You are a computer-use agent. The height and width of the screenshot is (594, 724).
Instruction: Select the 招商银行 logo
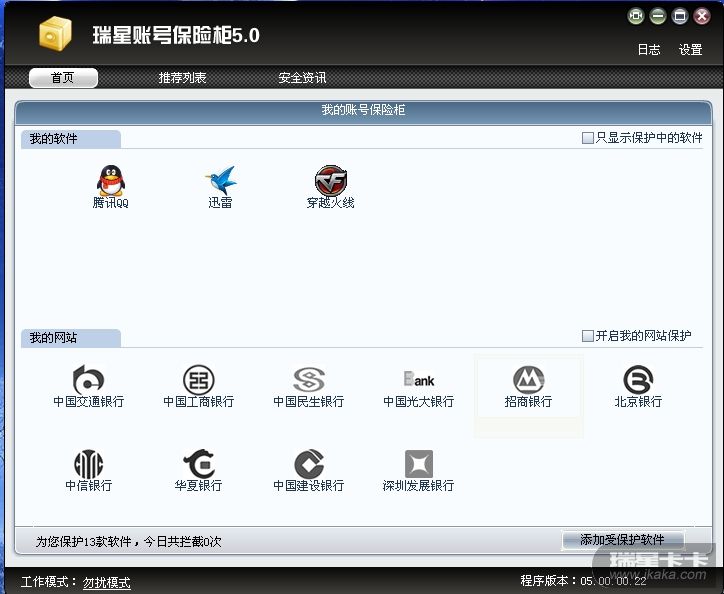click(529, 380)
